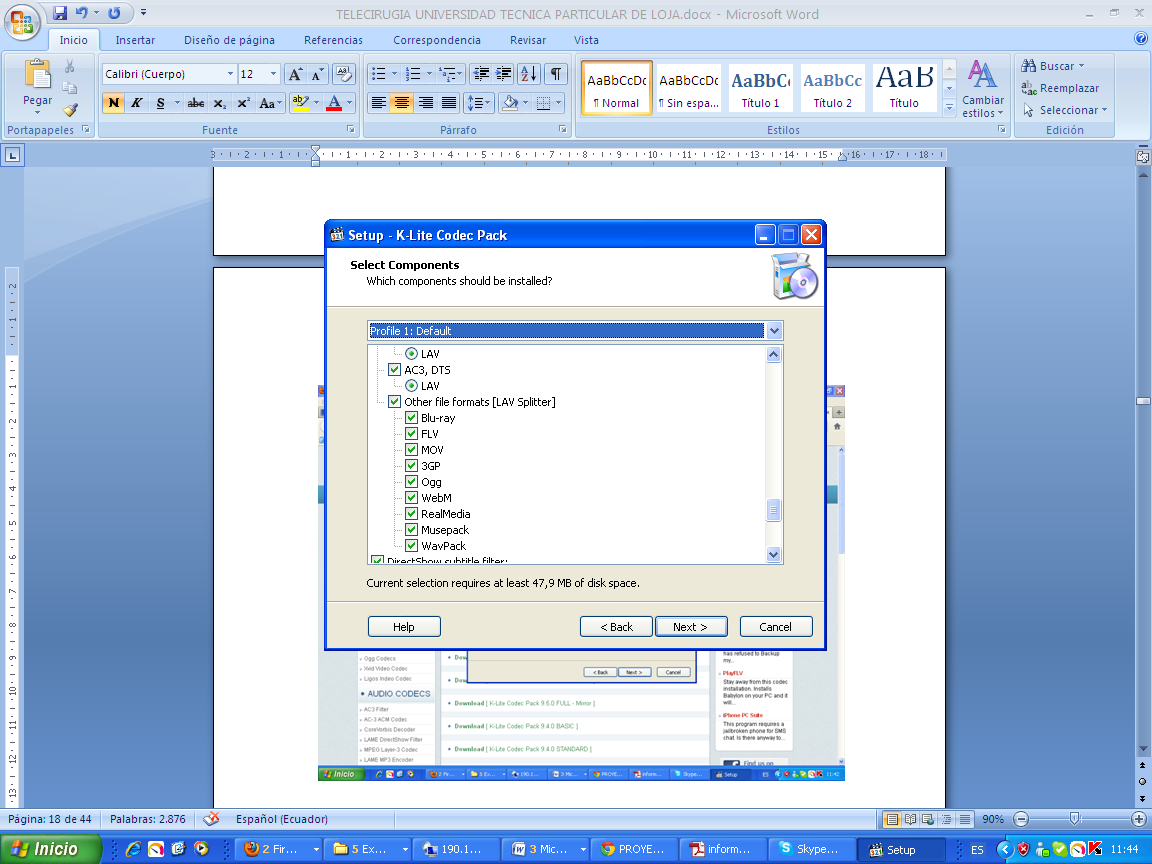Select LAV radio under AC3, DTS
1152x864 pixels.
click(411, 386)
